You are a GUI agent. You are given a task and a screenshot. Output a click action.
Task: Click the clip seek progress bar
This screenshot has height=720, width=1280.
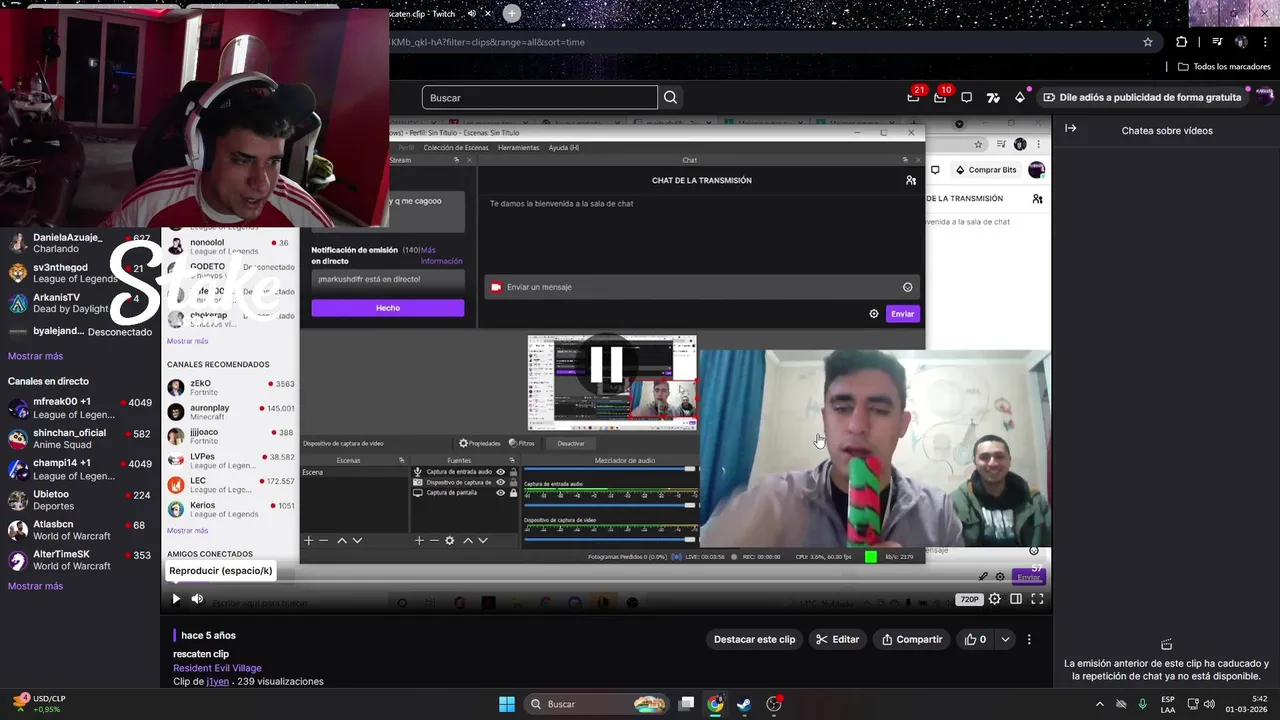(610, 582)
